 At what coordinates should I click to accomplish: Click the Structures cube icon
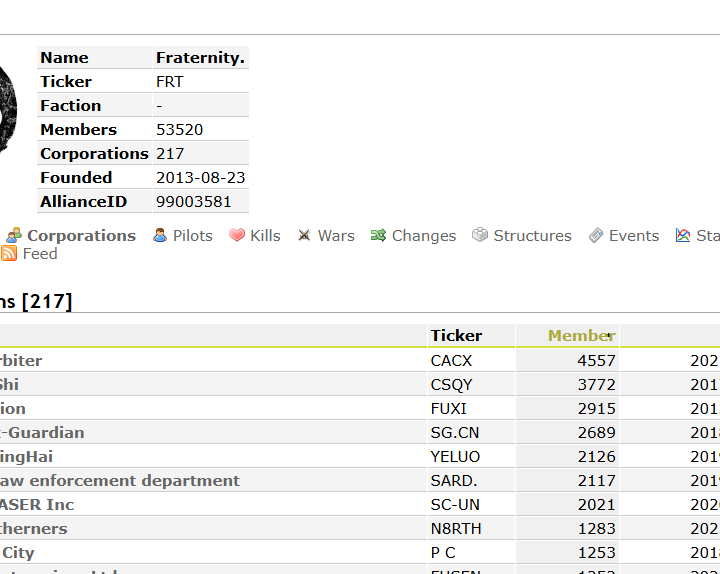click(480, 236)
